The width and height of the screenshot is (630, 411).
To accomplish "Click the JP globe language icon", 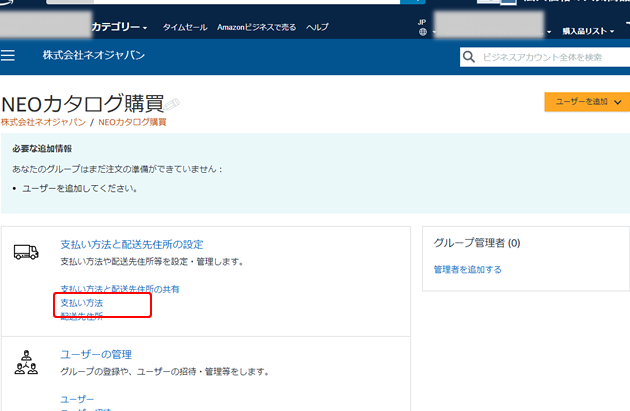I will (422, 32).
